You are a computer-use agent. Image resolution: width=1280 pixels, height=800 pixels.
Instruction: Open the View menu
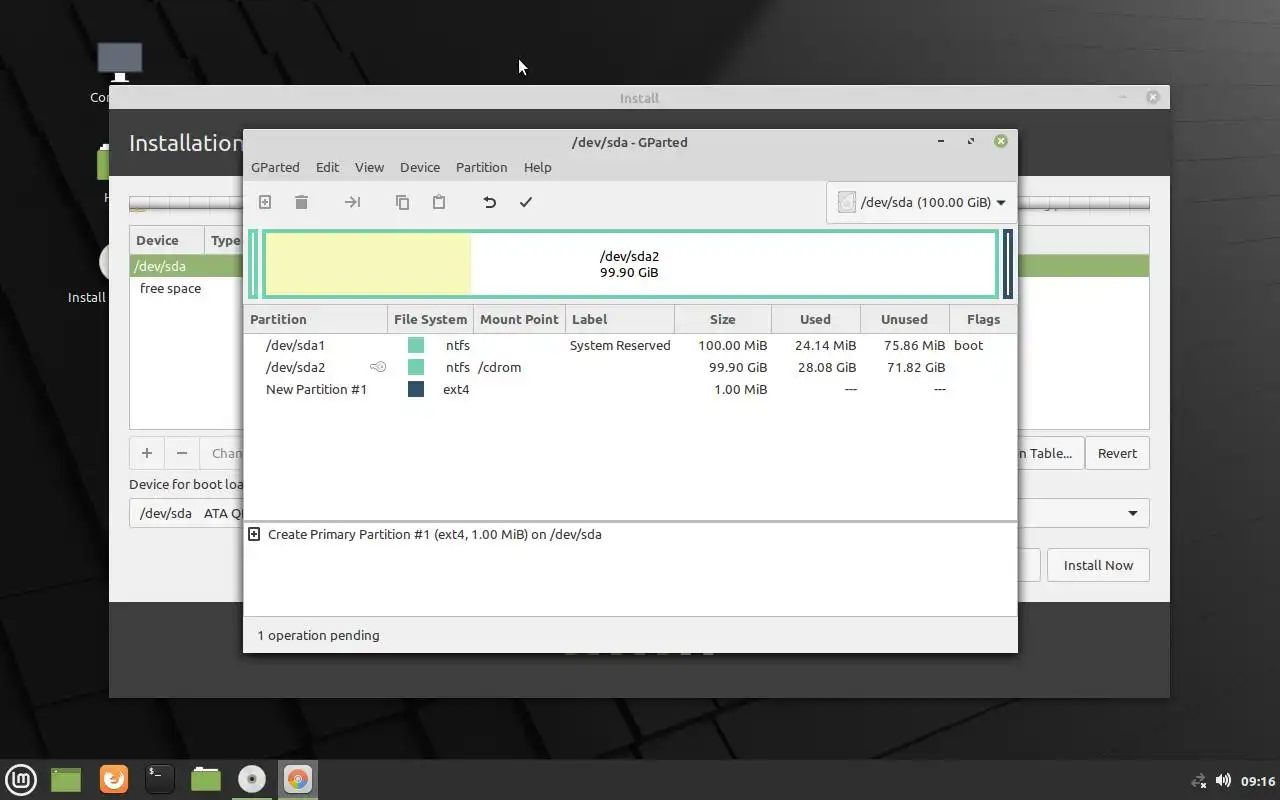click(369, 167)
